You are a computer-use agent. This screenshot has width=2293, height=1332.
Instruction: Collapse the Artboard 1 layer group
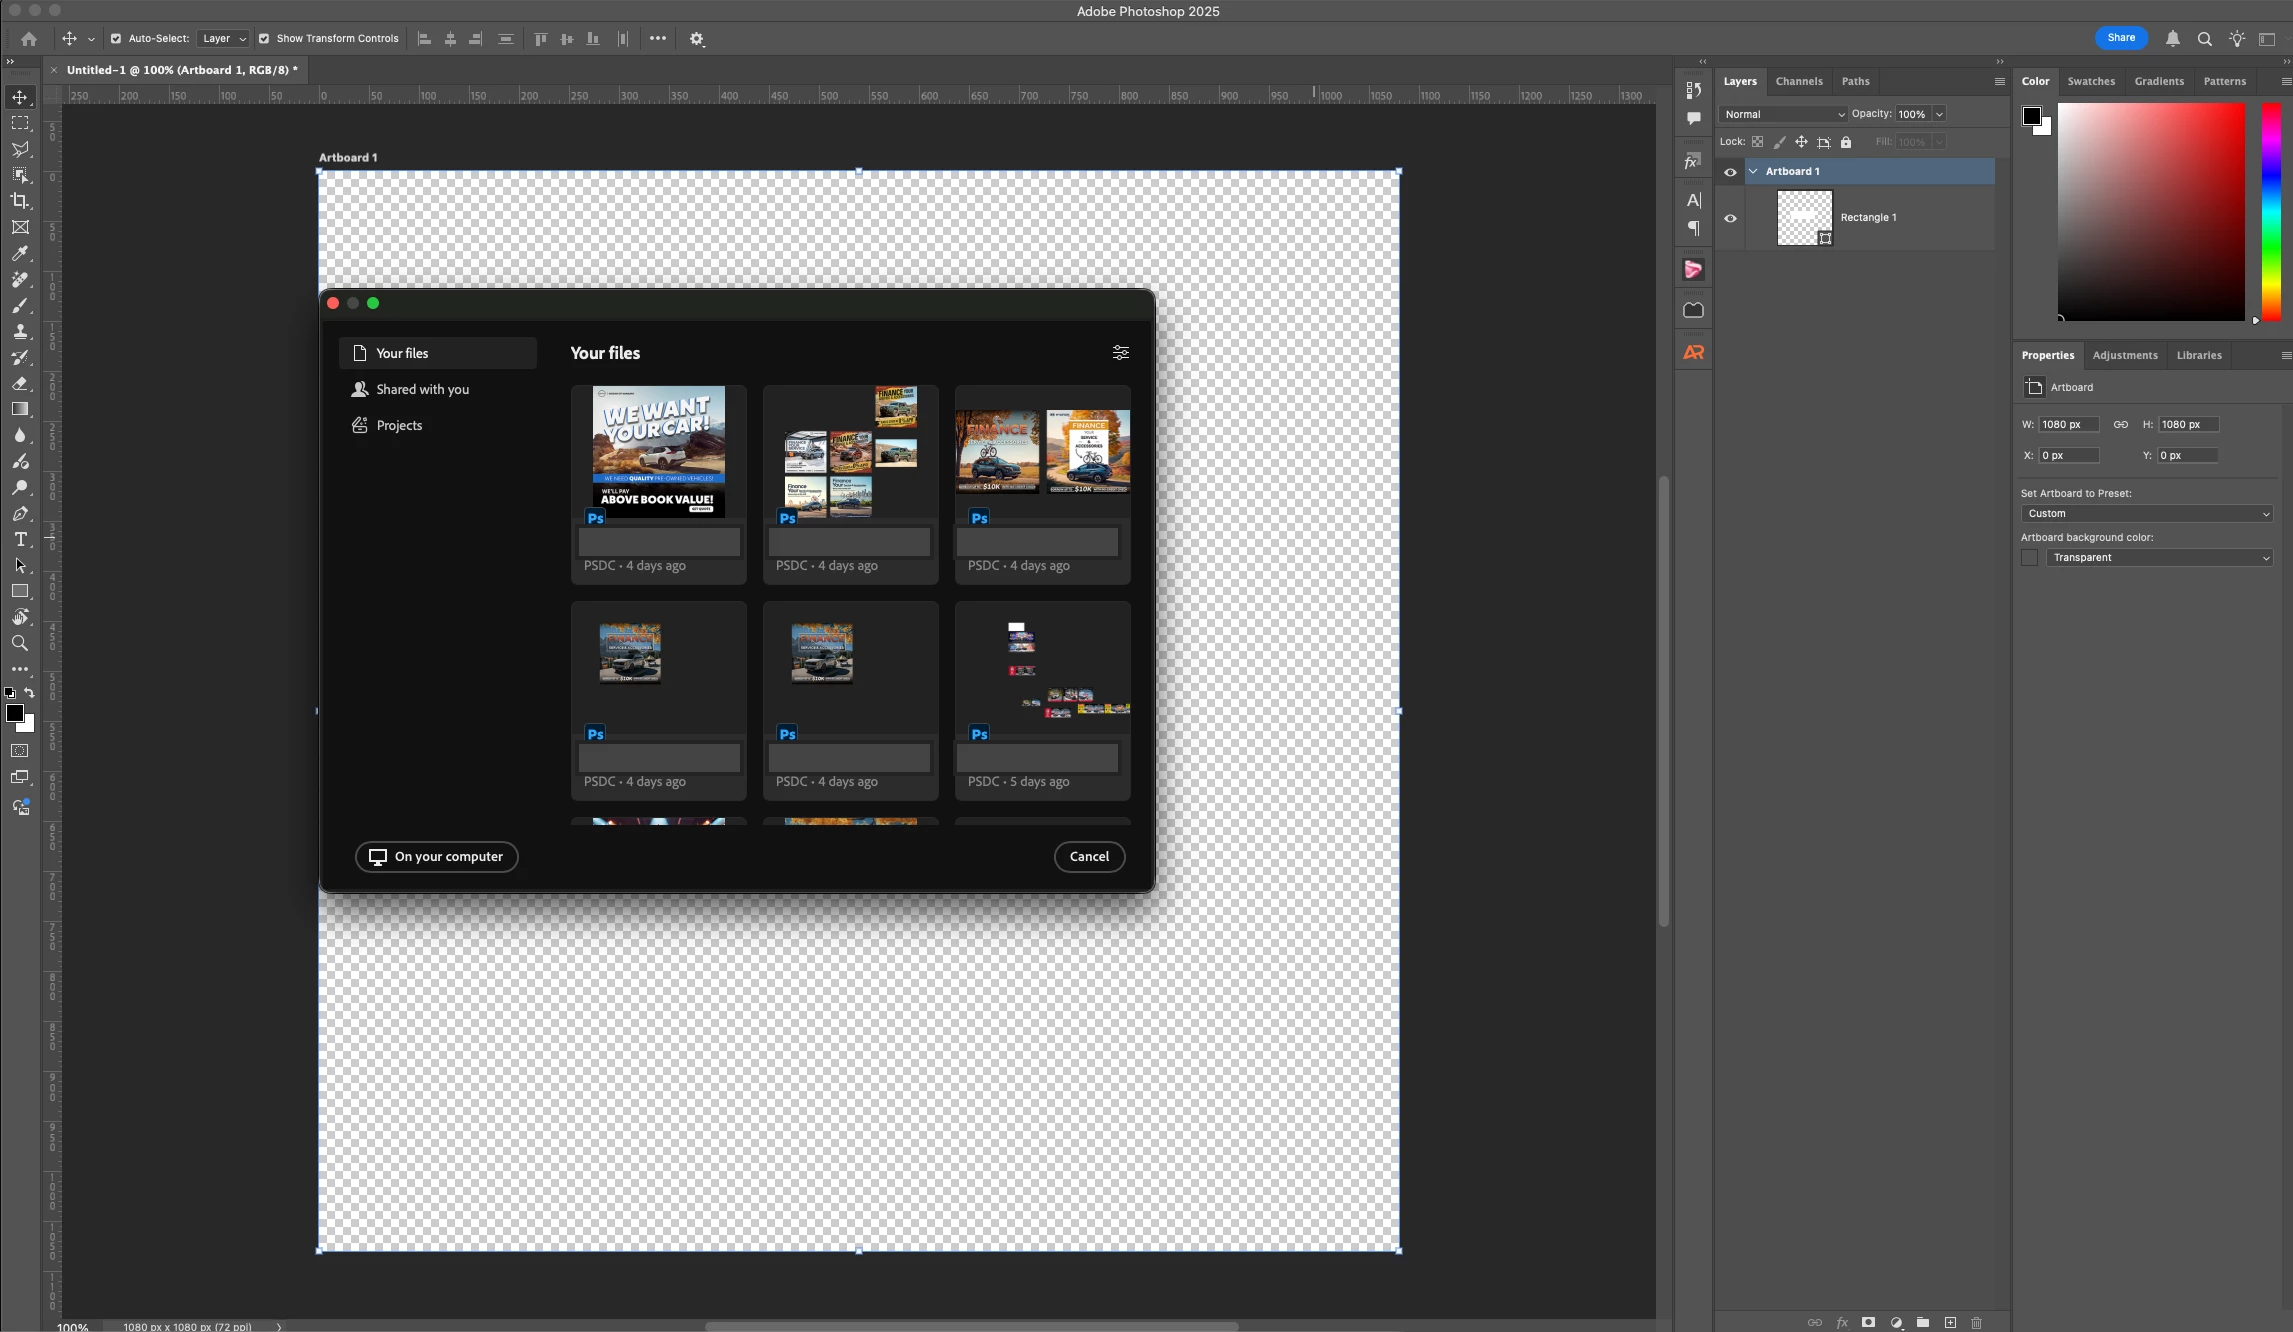click(x=1753, y=171)
